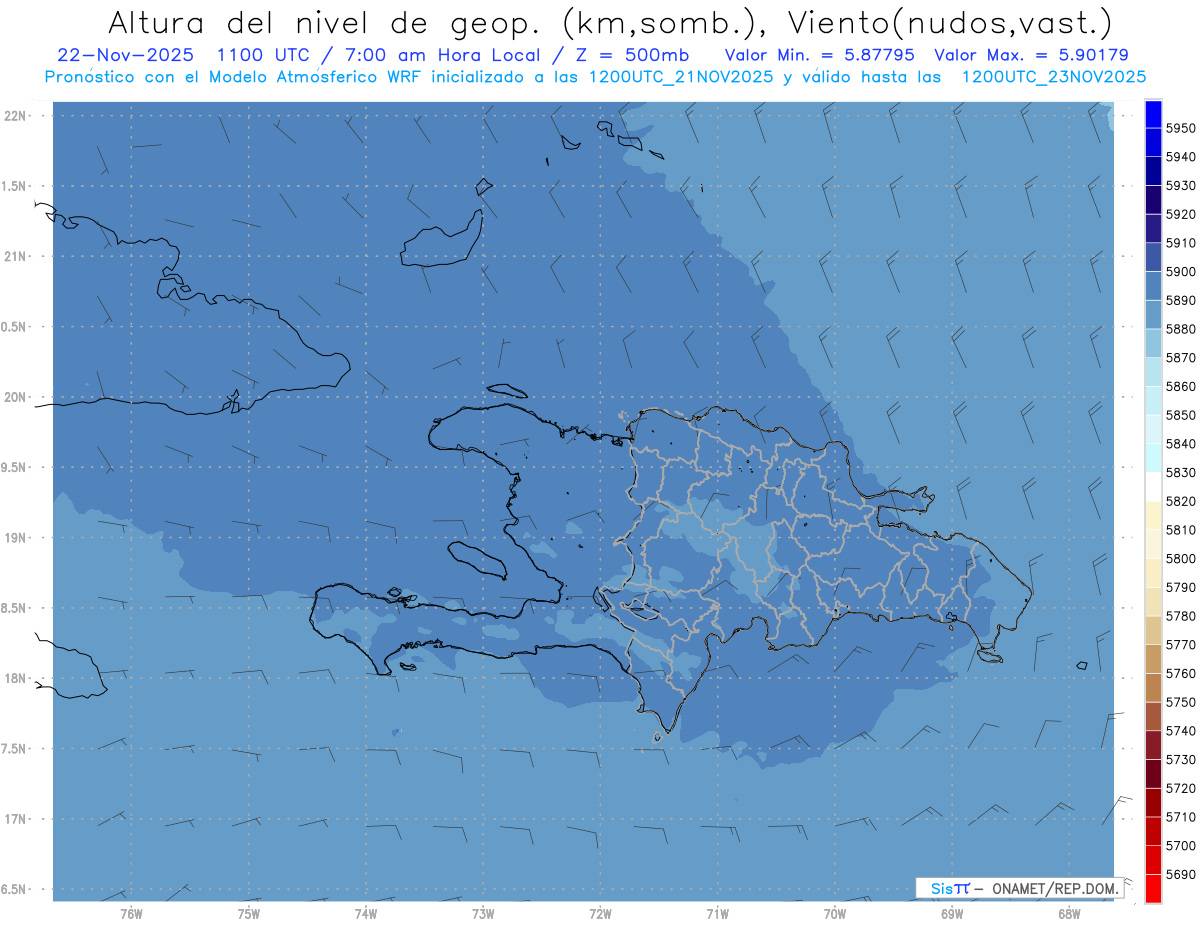Click the 'Valor Min. = 5.87795' text
Image resolution: width=1200 pixels, height=927 pixels.
820,56
